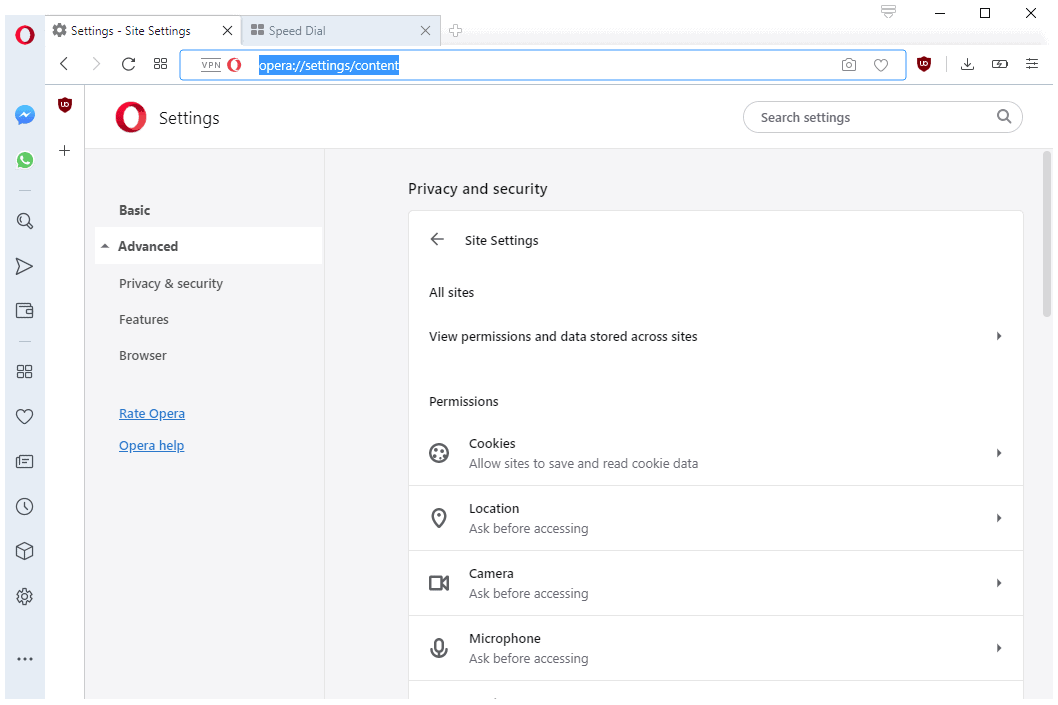This screenshot has height=705, width=1058.
Task: Open WhatsApp in the sidebar
Action: pyautogui.click(x=25, y=160)
